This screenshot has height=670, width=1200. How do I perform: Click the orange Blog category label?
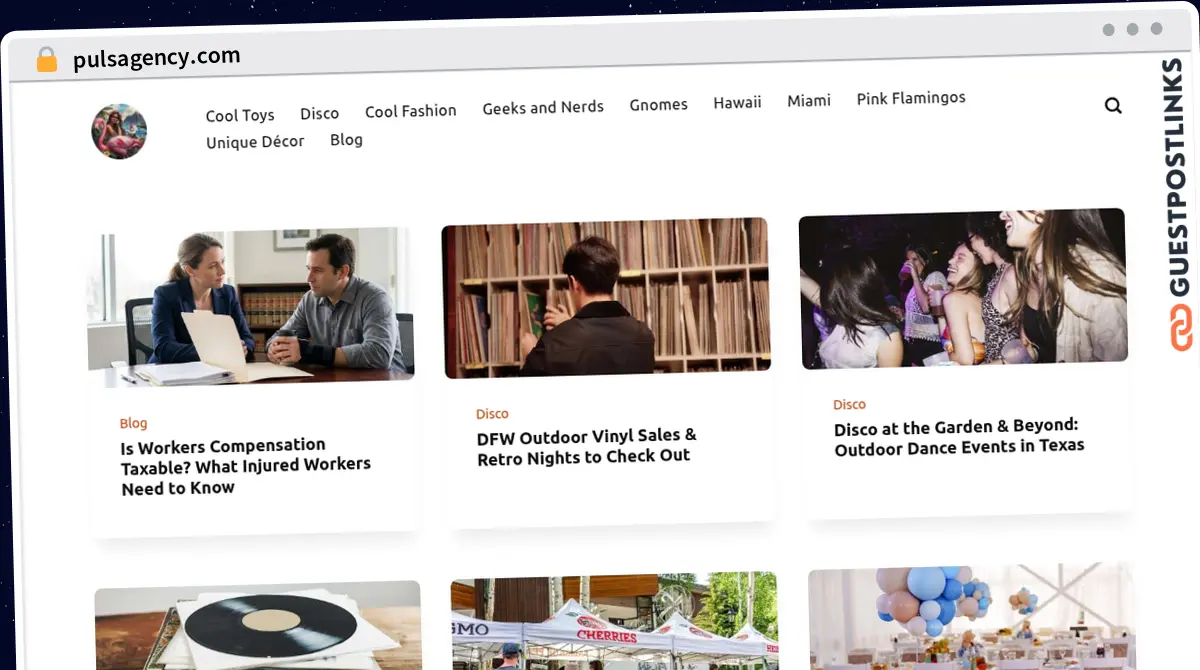pyautogui.click(x=133, y=423)
